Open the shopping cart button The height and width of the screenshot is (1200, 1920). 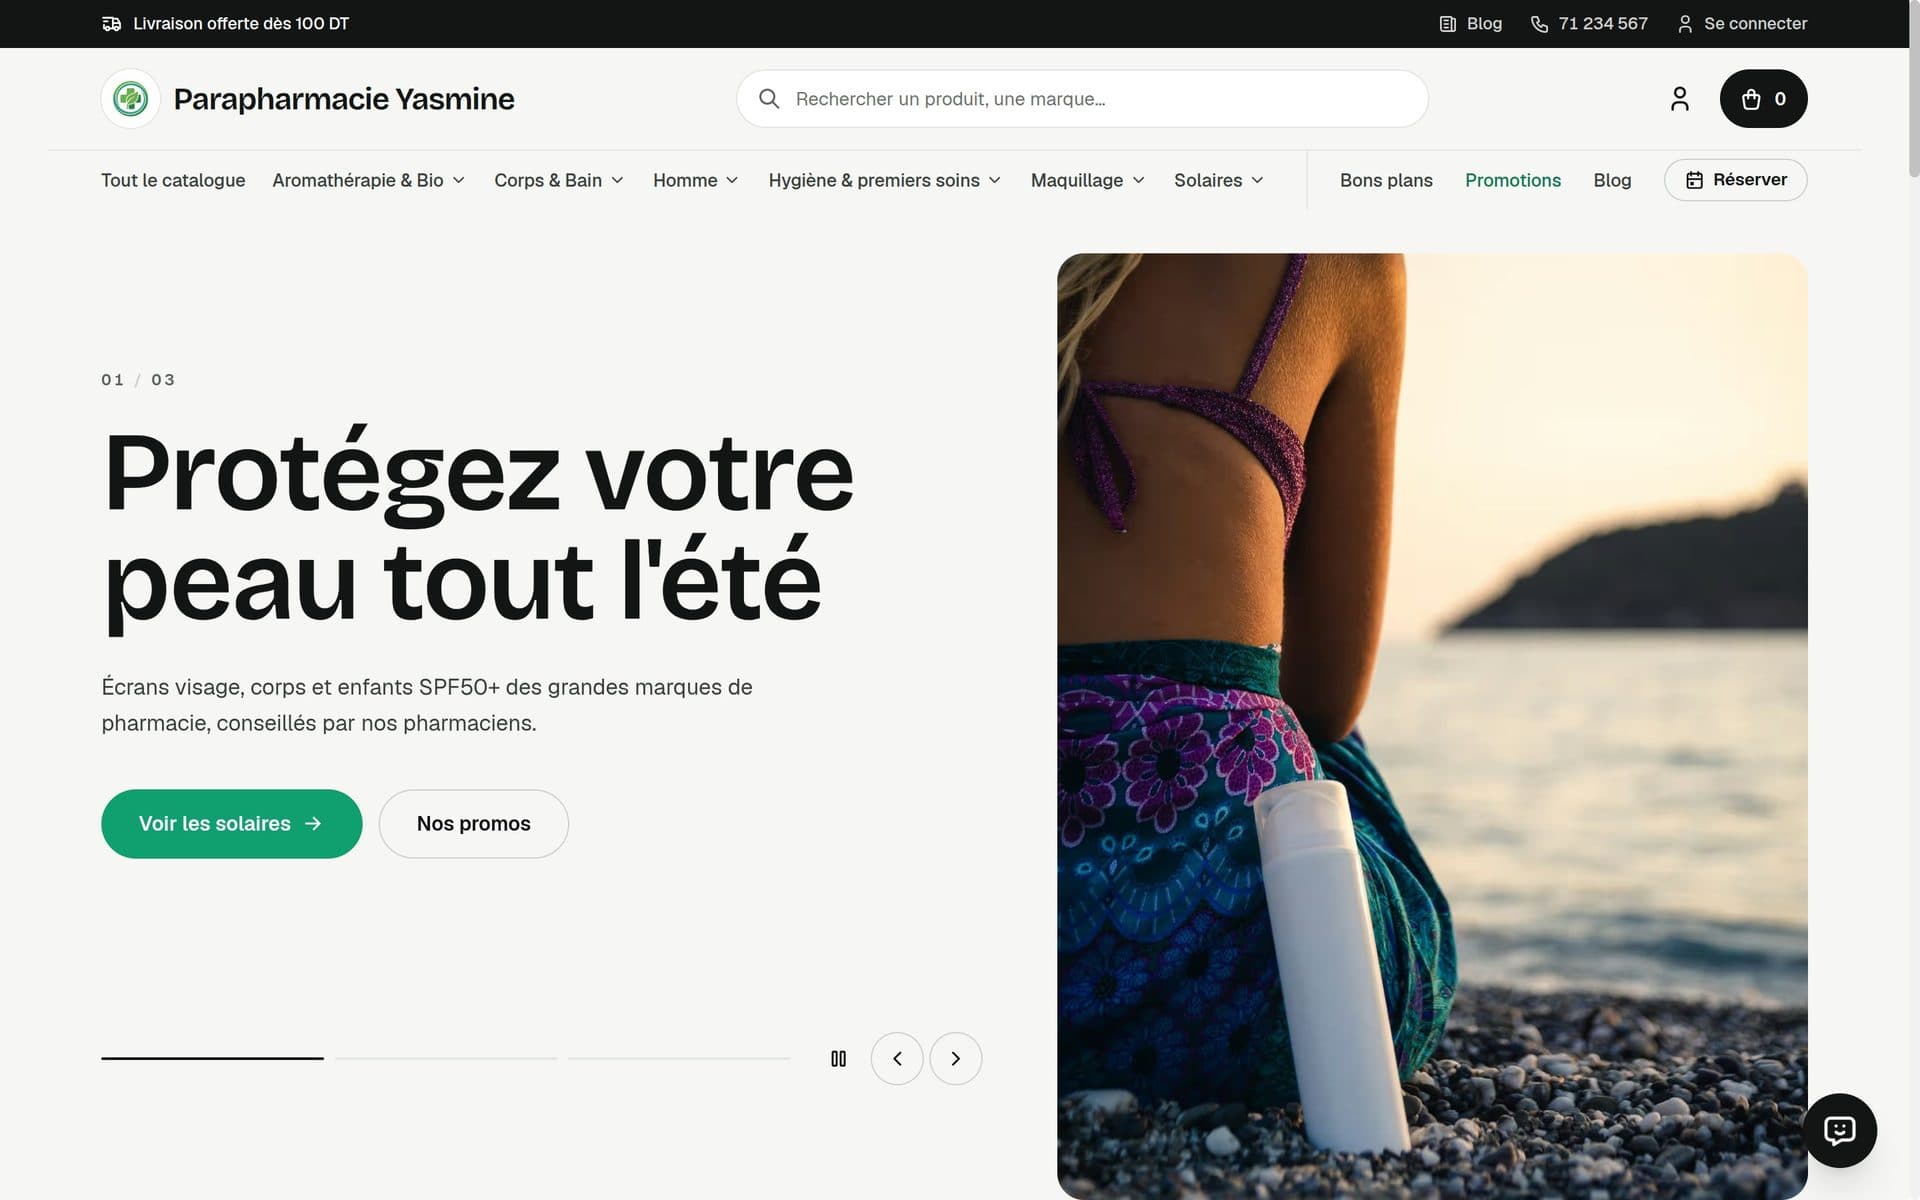point(1763,99)
